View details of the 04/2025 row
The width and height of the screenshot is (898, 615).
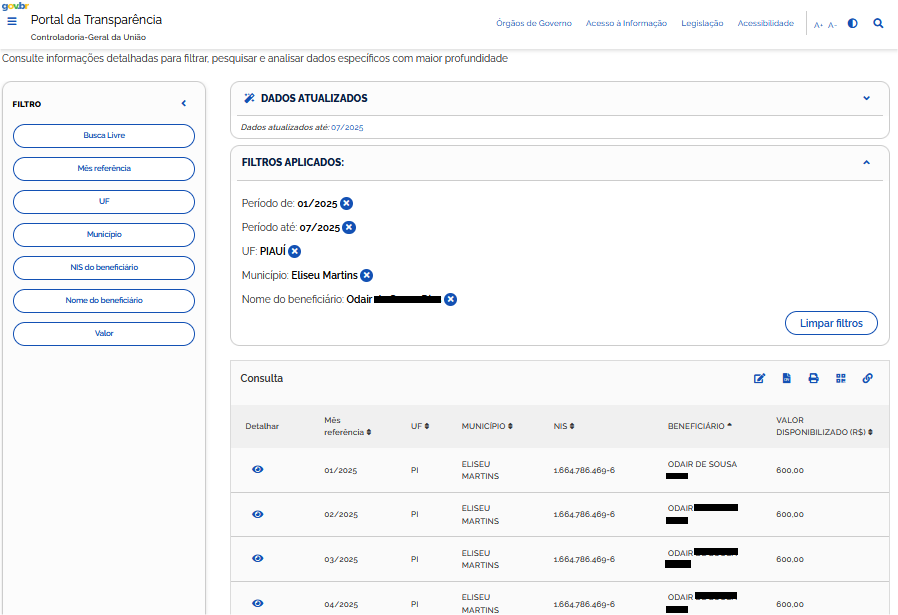[x=258, y=603]
